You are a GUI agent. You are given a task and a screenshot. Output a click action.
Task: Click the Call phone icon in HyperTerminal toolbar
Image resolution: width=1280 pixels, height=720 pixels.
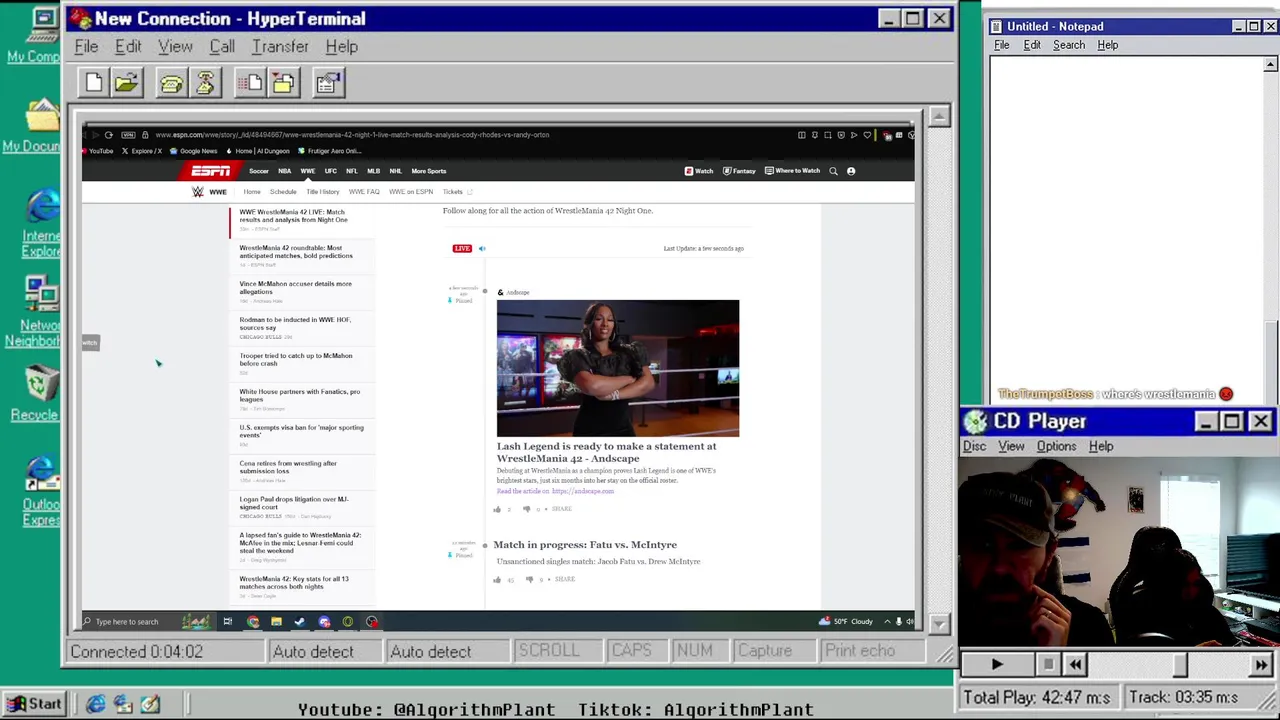pos(171,83)
